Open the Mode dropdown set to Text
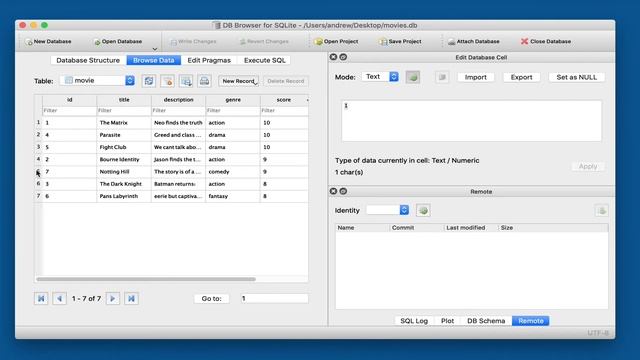This screenshot has height=360, width=640. pos(380,77)
